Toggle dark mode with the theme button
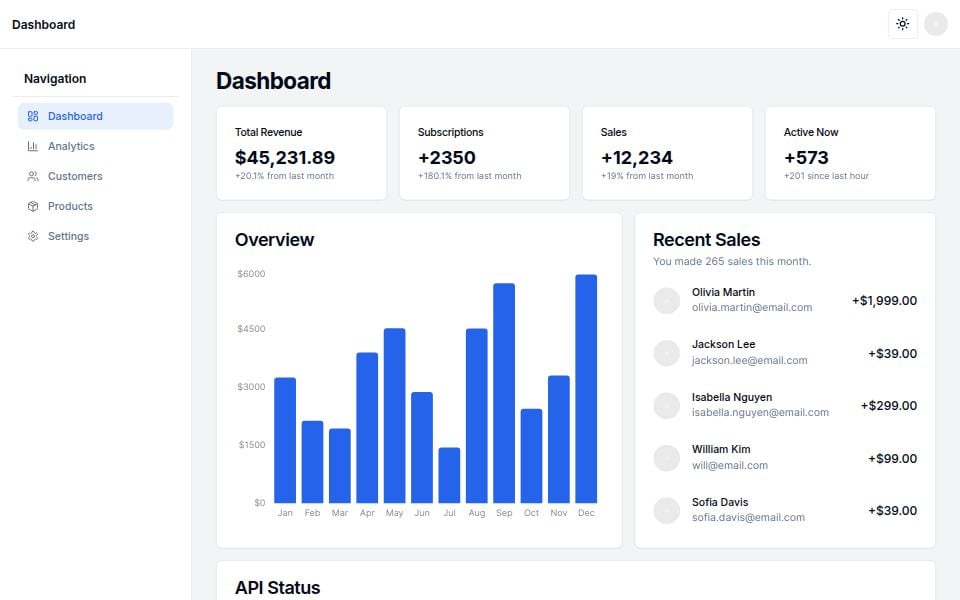The image size is (960, 600). pyautogui.click(x=902, y=23)
